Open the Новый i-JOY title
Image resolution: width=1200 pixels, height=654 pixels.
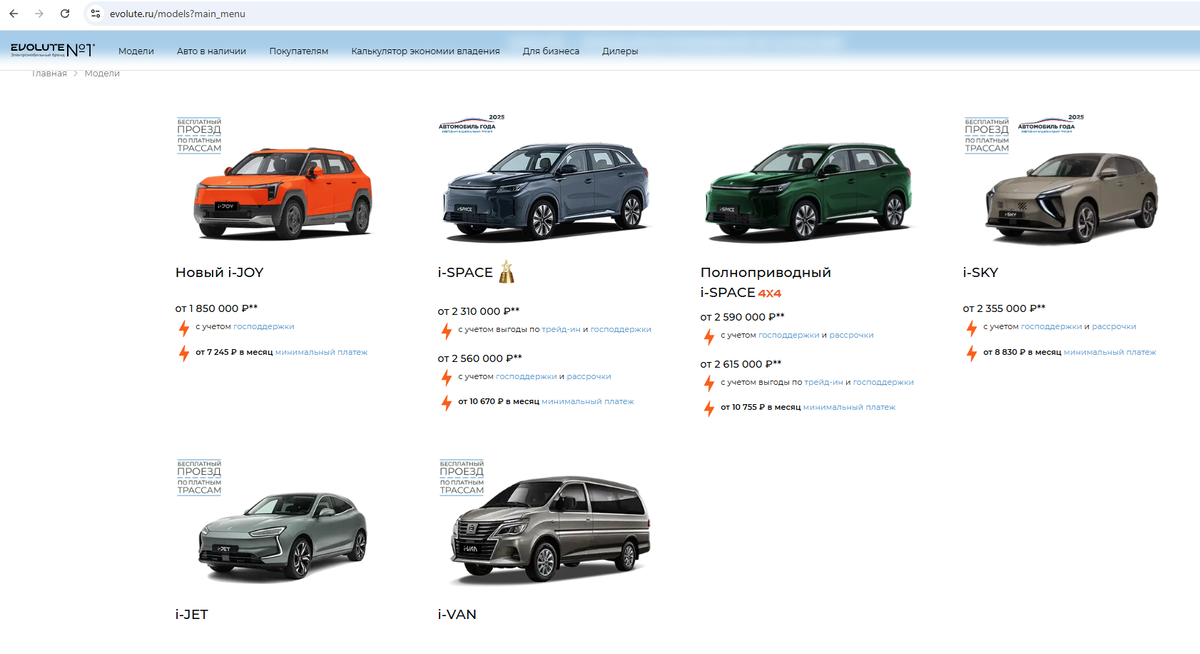pos(219,272)
